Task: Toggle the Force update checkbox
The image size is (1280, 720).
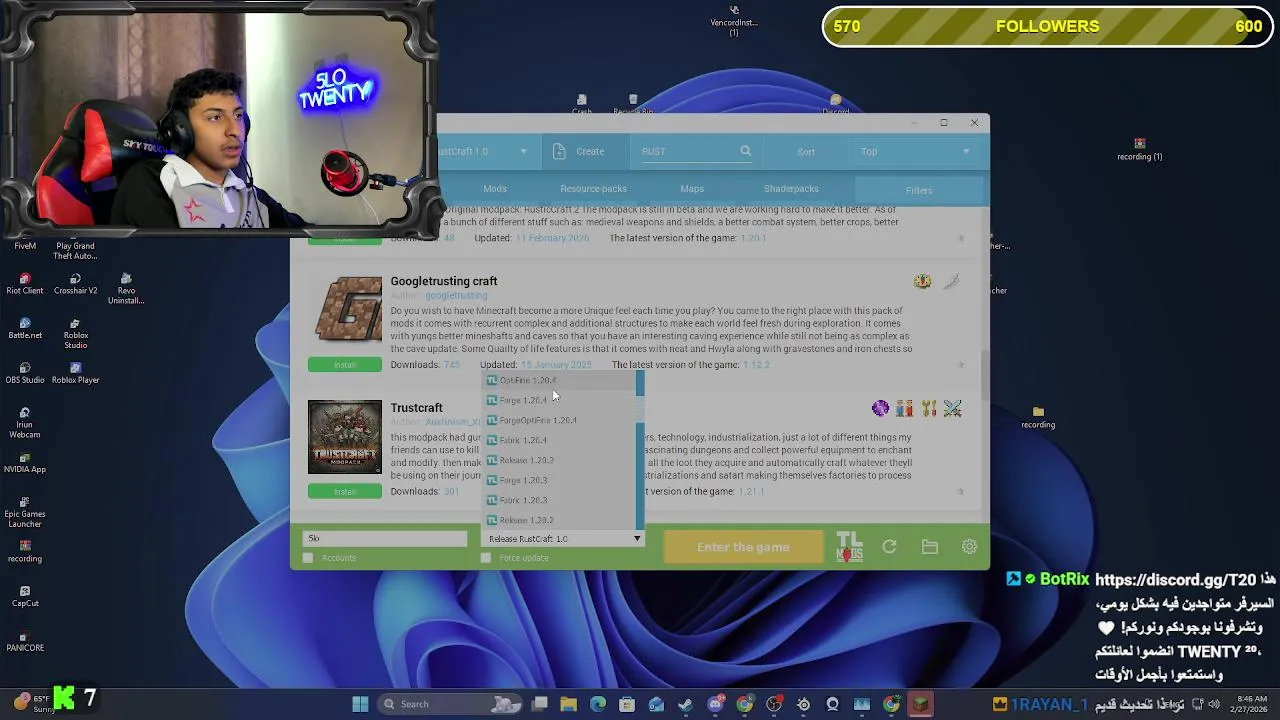Action: [x=486, y=558]
